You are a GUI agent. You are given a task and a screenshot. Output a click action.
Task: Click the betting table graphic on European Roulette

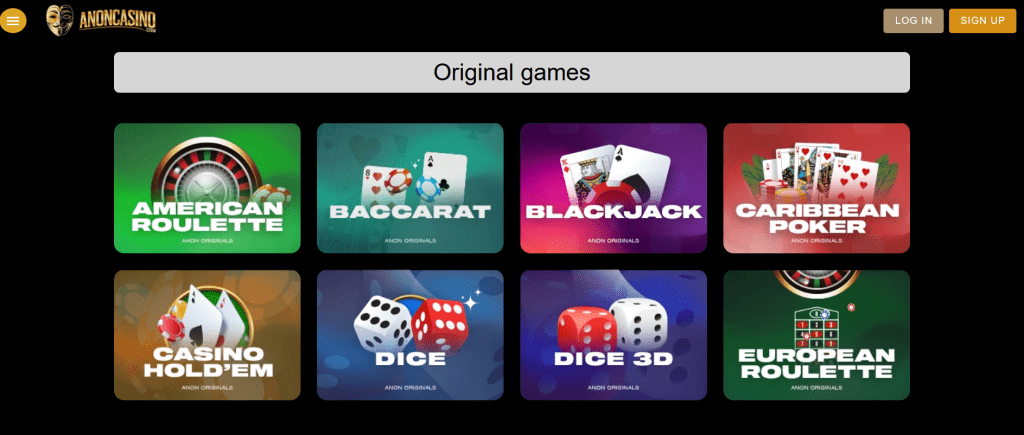pyautogui.click(x=816, y=328)
